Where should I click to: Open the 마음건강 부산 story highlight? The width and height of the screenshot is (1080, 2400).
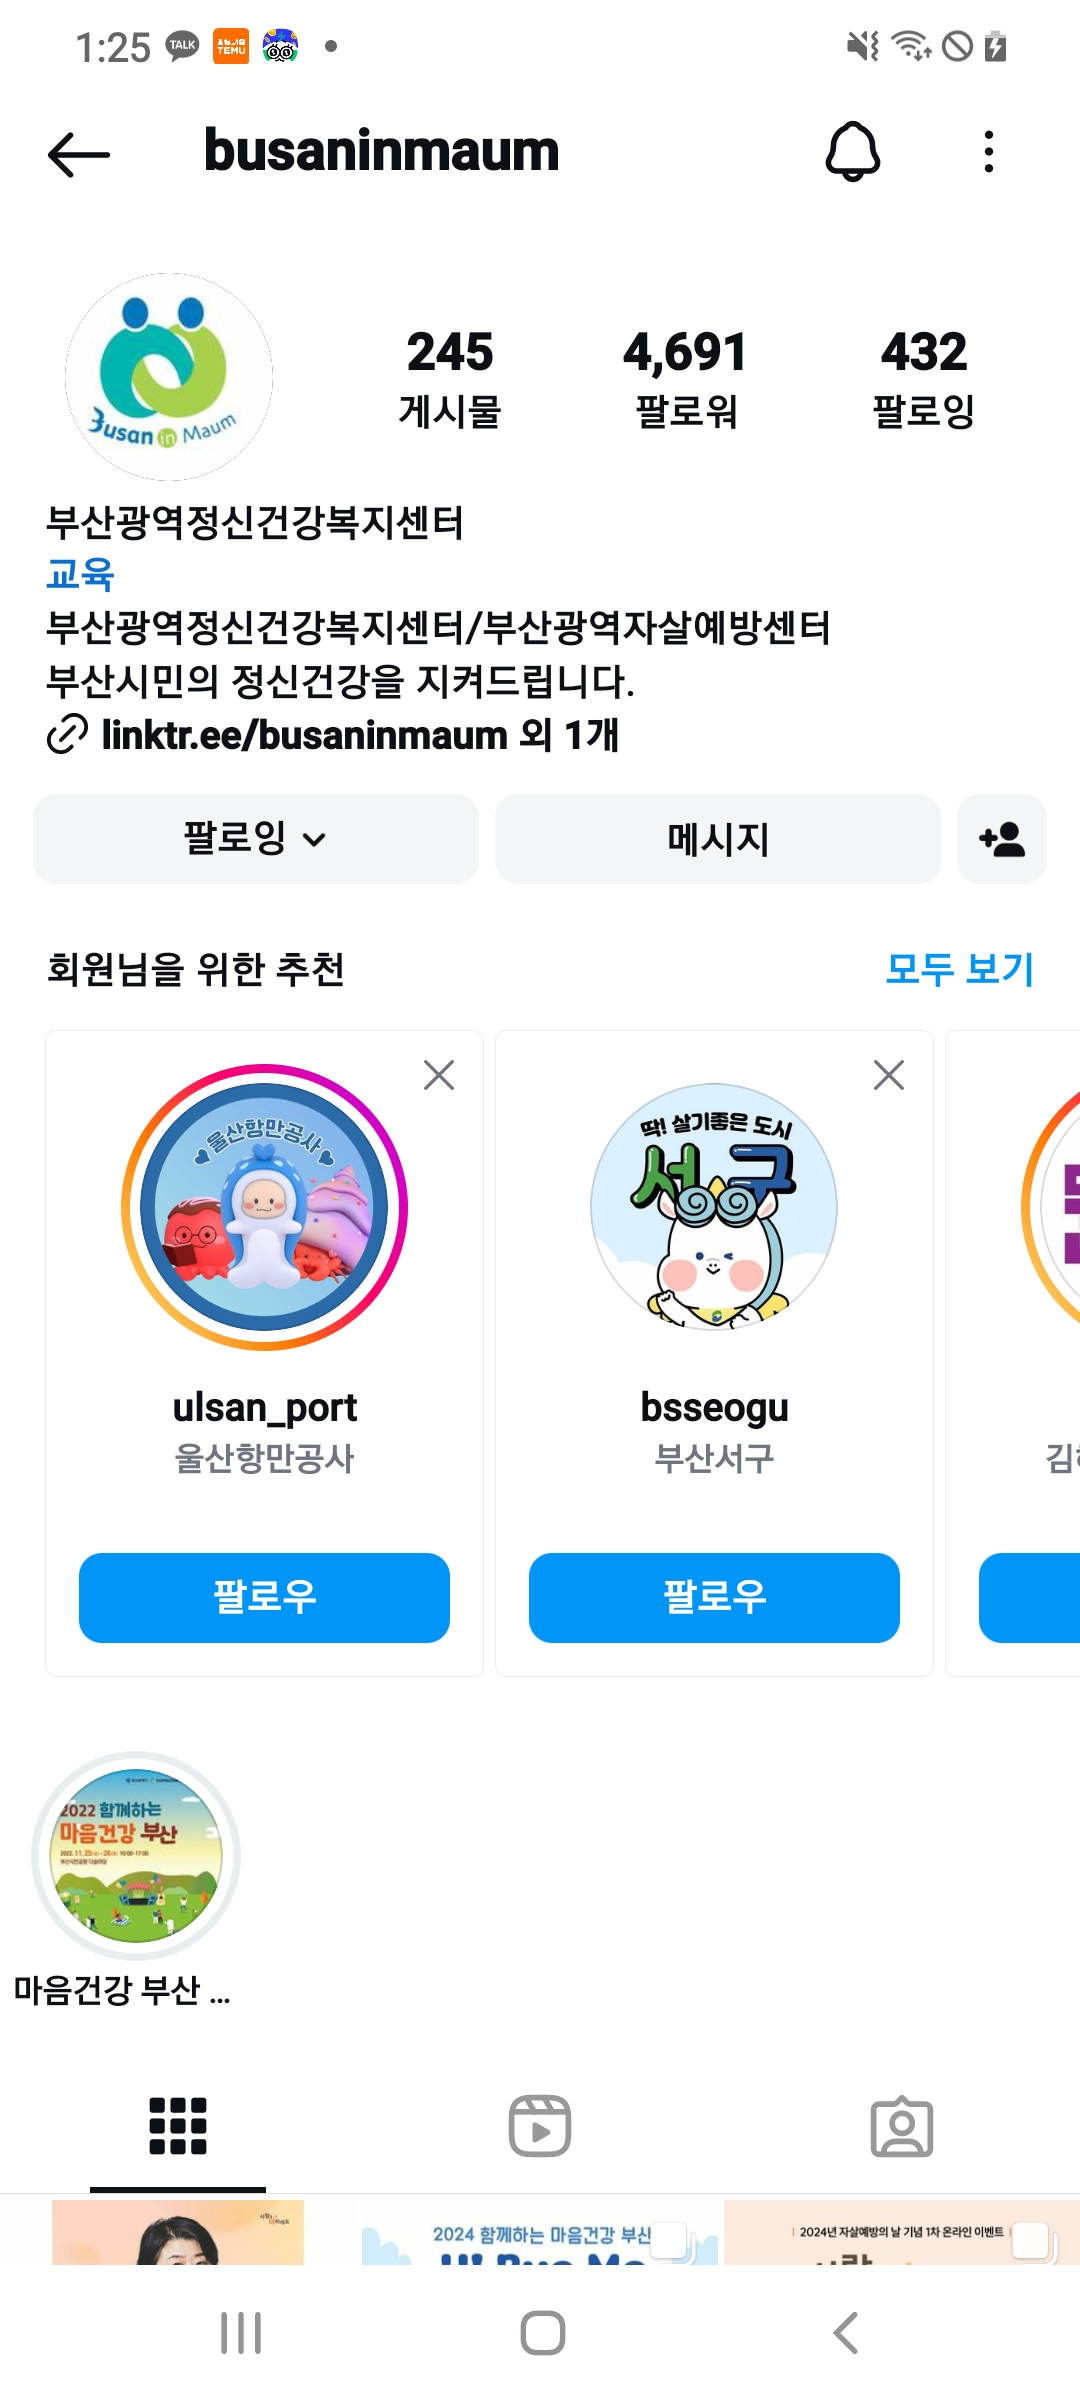(136, 1856)
